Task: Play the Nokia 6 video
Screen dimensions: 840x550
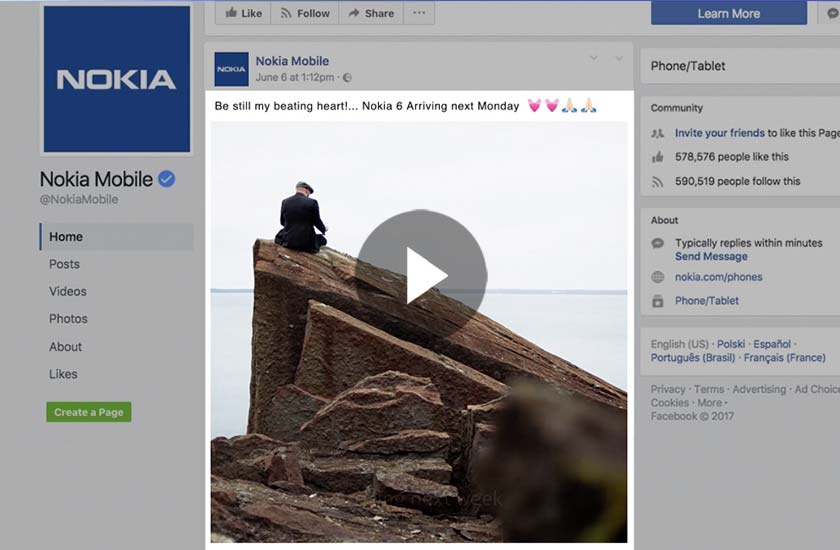Action: 422,275
